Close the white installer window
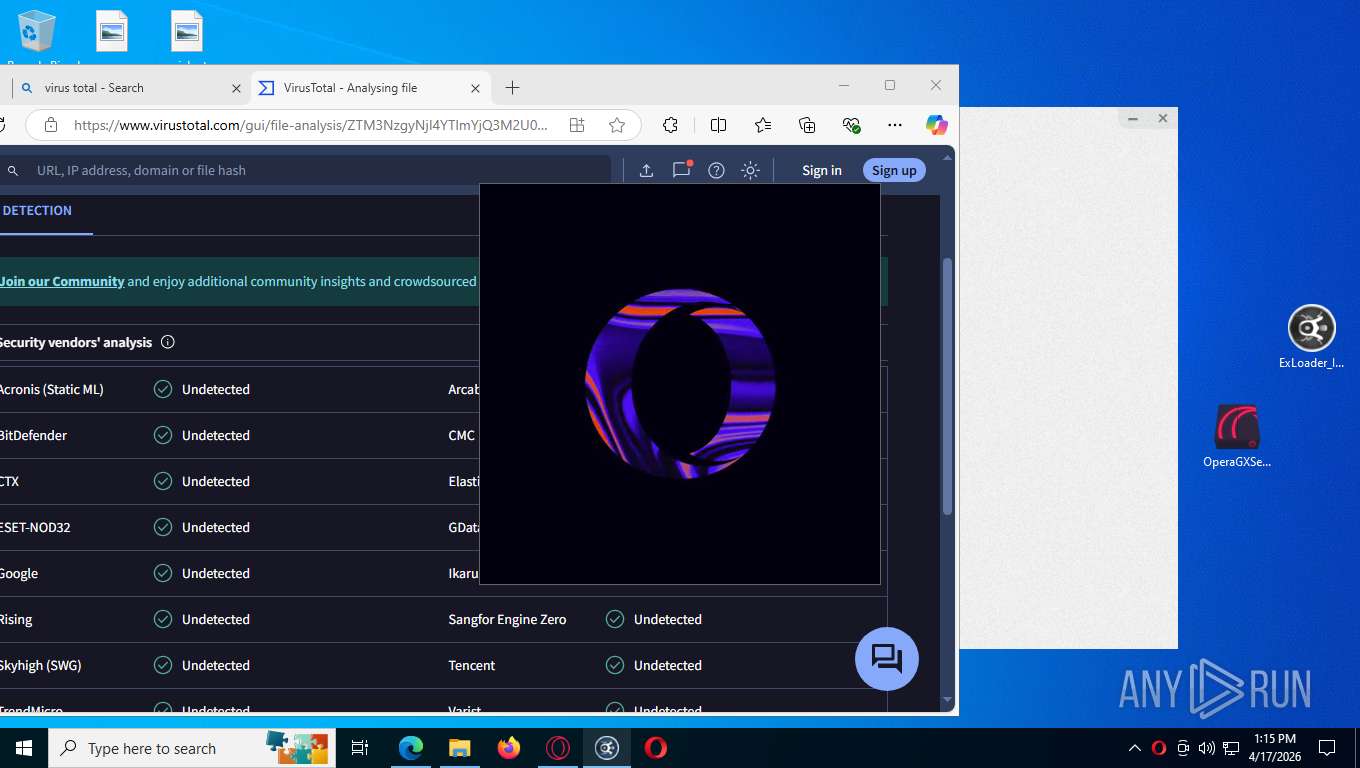 tap(1163, 118)
